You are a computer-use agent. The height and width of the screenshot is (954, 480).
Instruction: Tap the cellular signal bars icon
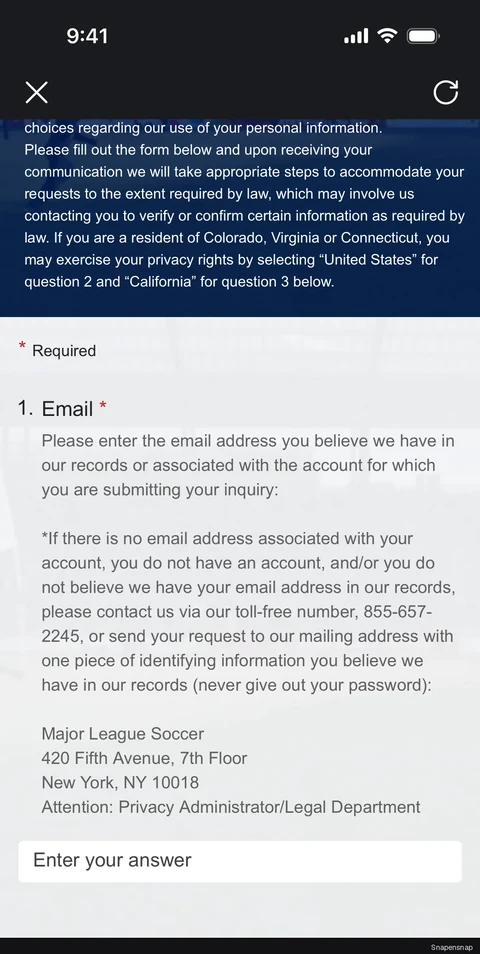[356, 37]
